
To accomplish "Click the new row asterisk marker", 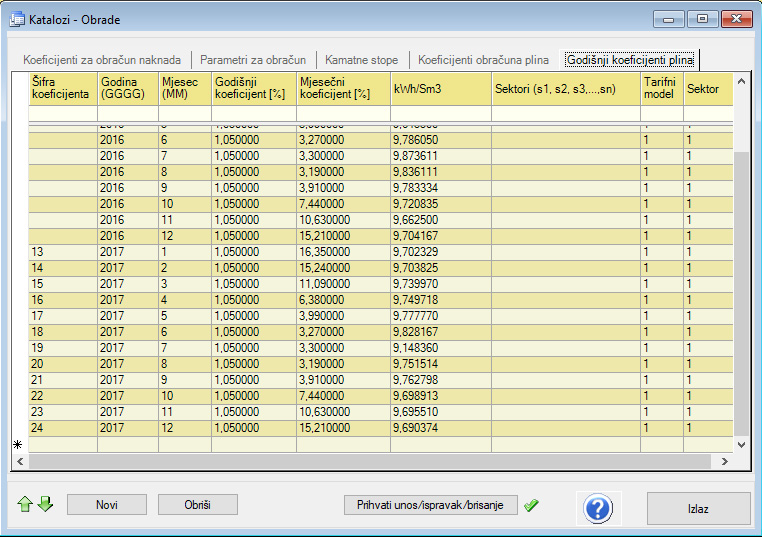I will 18,444.
